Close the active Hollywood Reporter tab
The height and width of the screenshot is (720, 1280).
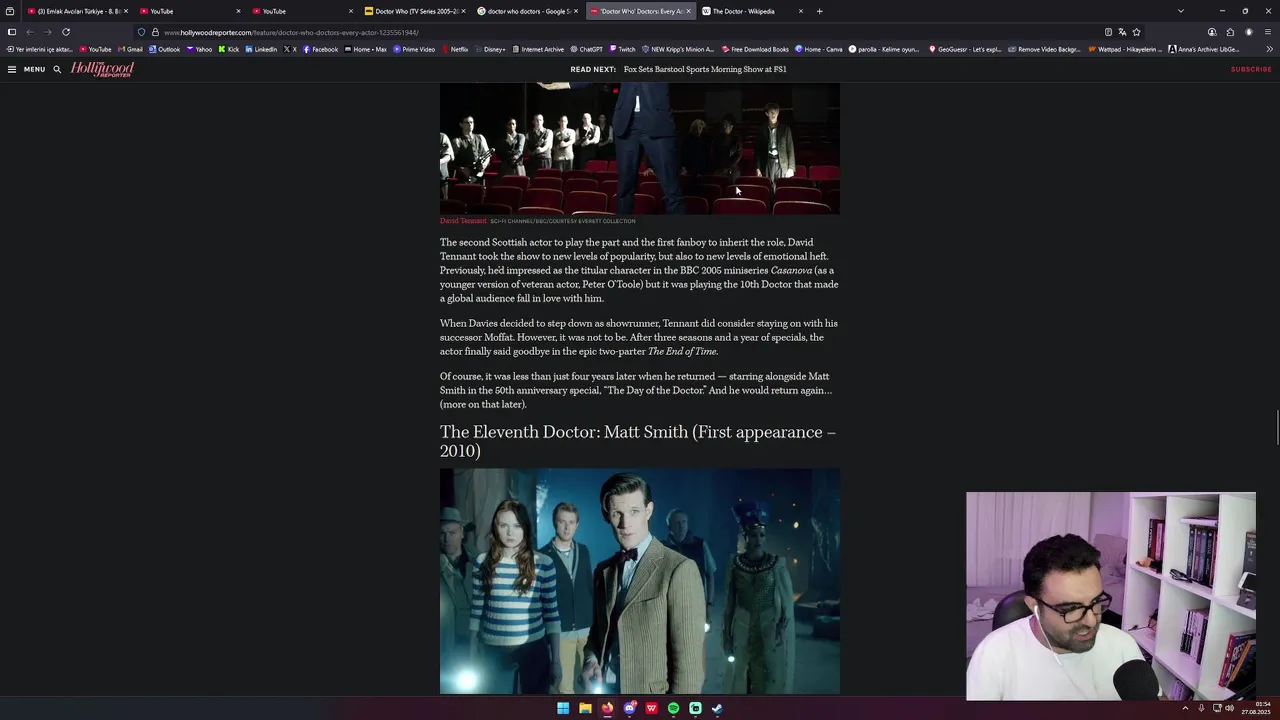point(688,11)
